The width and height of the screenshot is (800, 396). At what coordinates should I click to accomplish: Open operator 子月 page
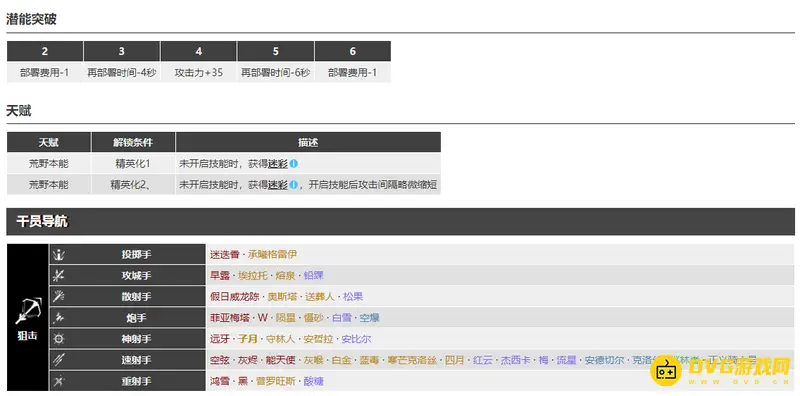click(x=248, y=339)
